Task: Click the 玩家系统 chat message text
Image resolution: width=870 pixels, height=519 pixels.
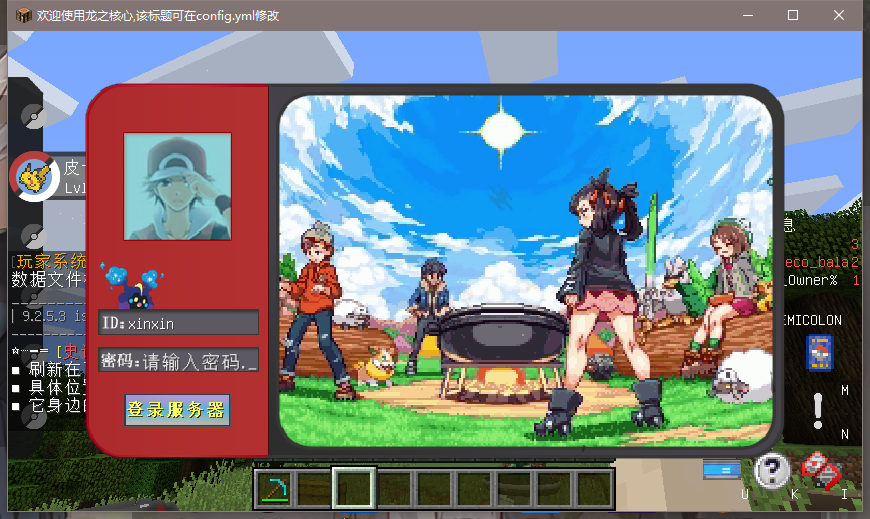Action: (x=51, y=261)
